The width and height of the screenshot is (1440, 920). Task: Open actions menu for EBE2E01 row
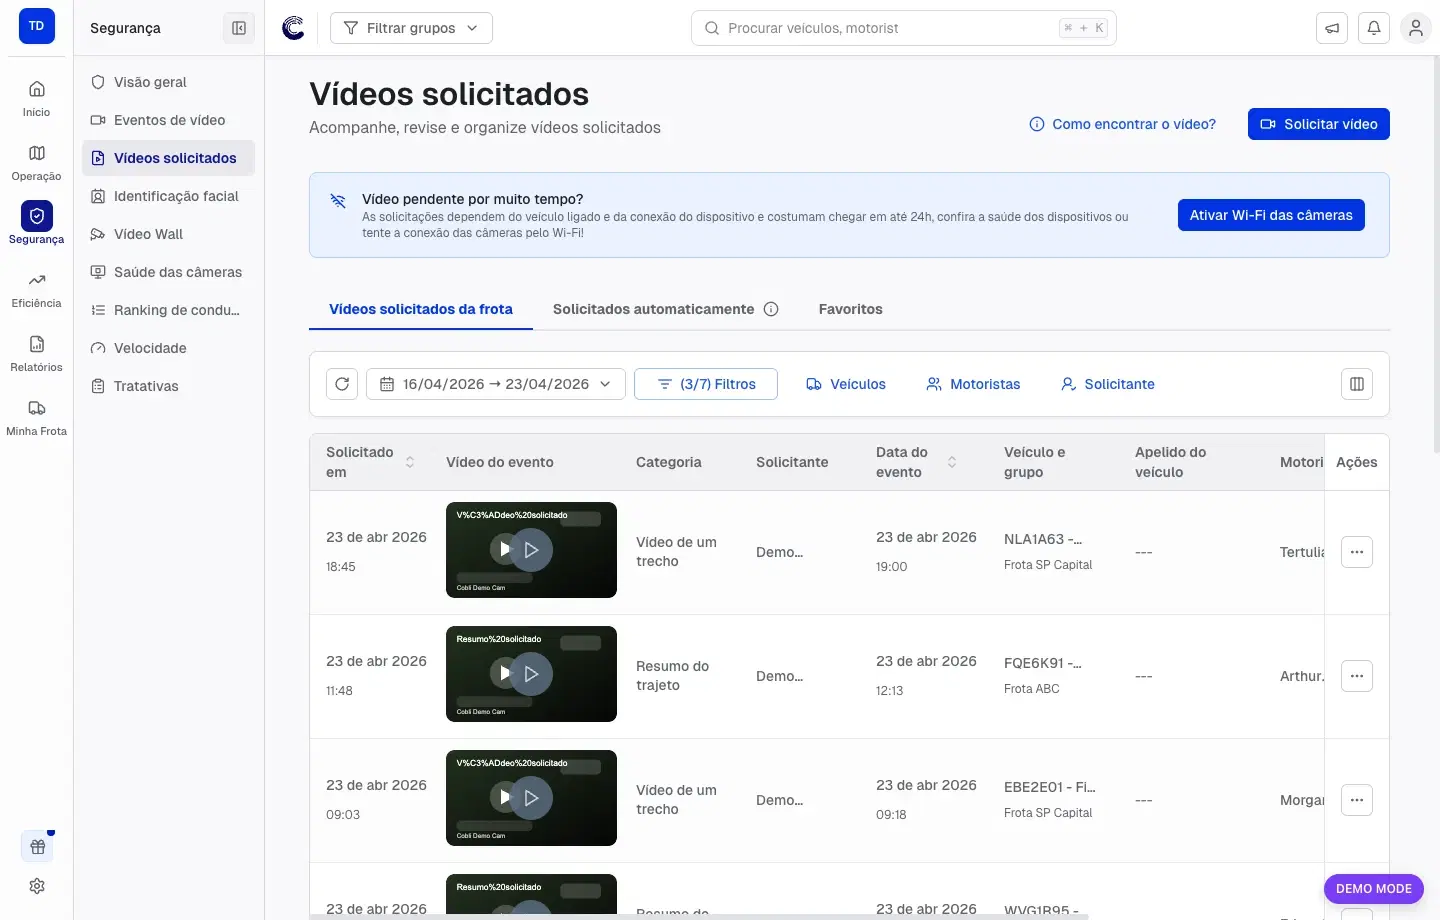[1357, 800]
